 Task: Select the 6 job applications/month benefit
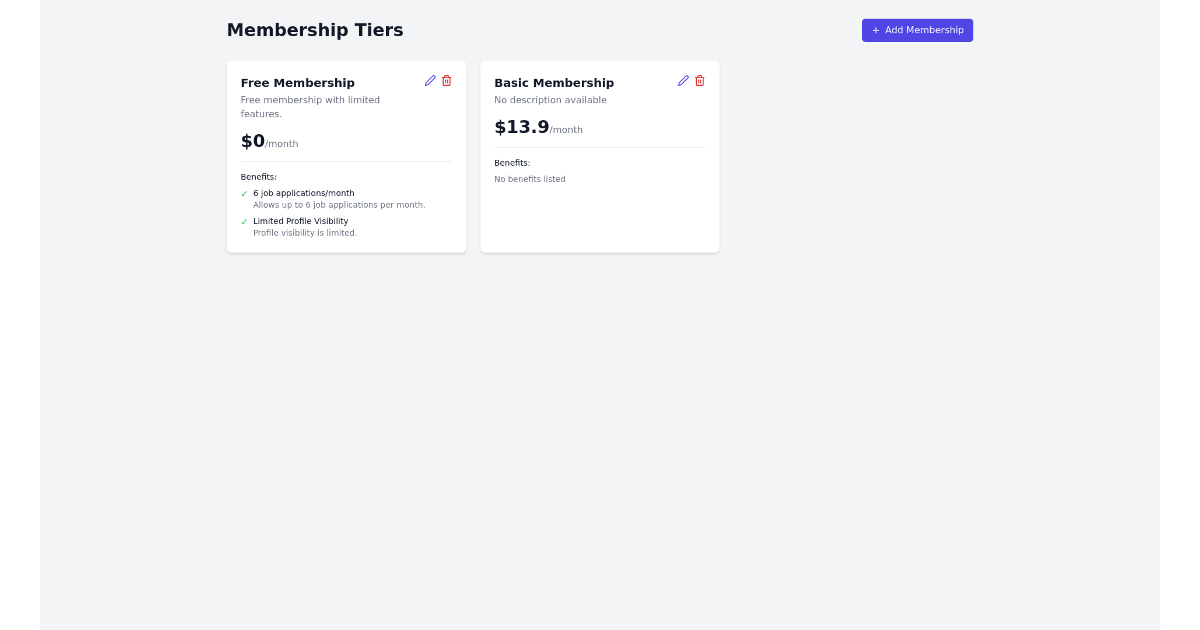pos(304,193)
